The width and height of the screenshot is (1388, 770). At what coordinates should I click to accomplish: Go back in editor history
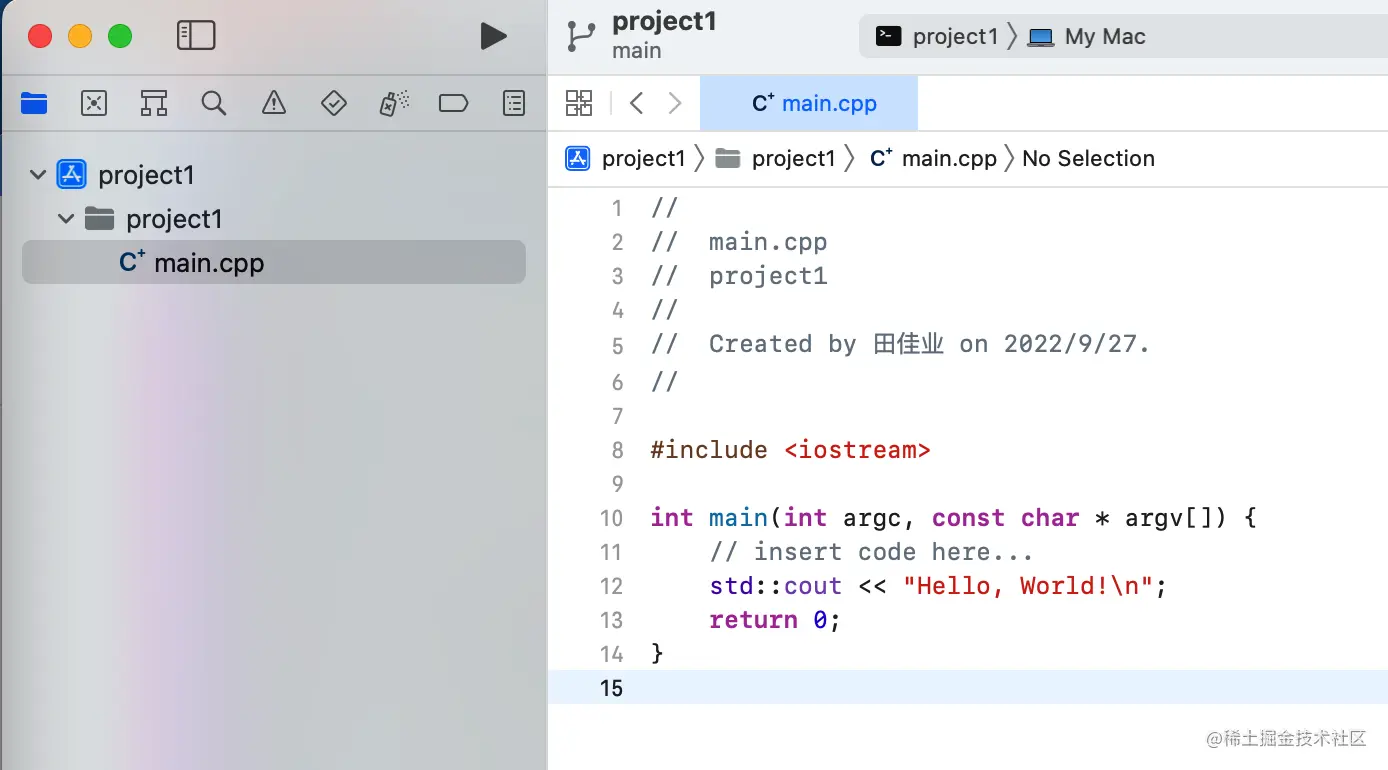636,102
